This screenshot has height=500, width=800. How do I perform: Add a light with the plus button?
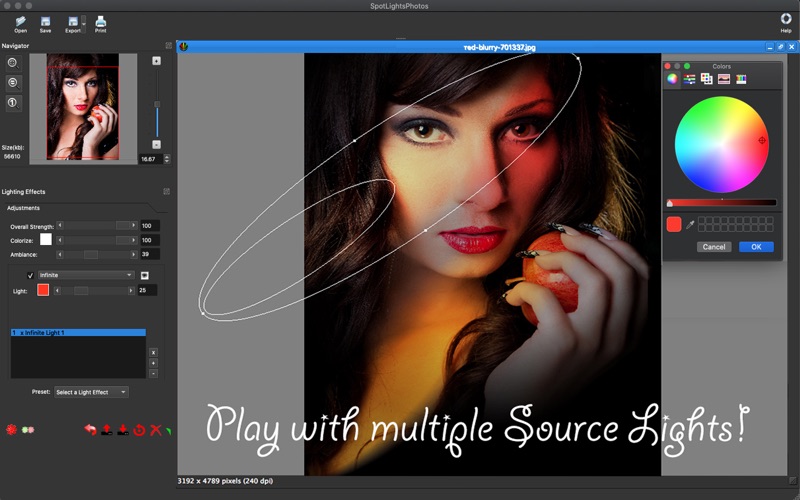(x=153, y=363)
